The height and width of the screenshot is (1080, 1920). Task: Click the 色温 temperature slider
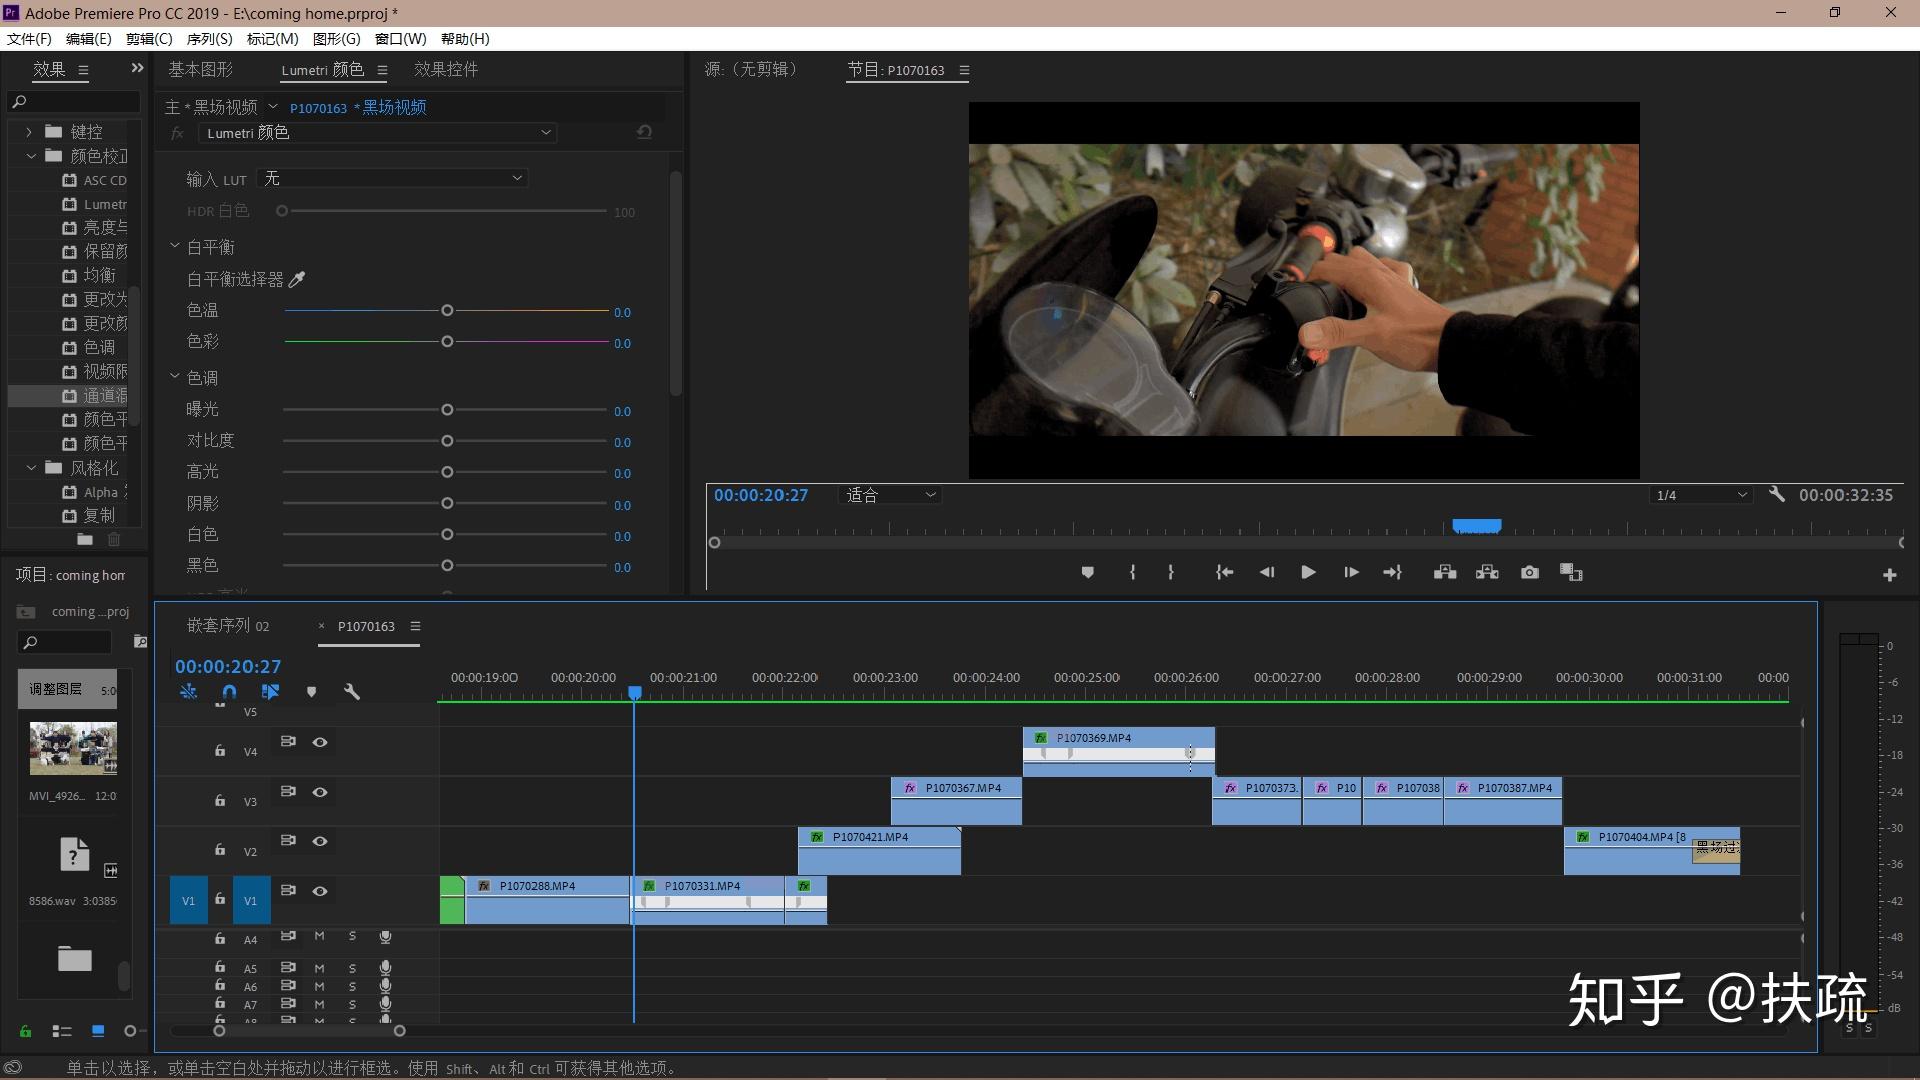[x=447, y=311]
